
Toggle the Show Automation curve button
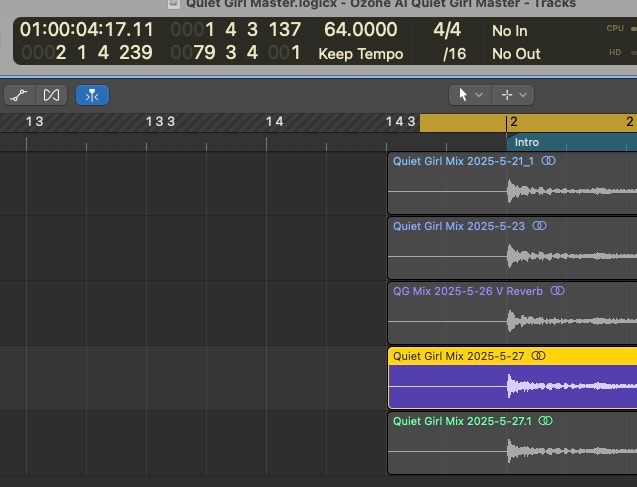pyautogui.click(x=19, y=95)
